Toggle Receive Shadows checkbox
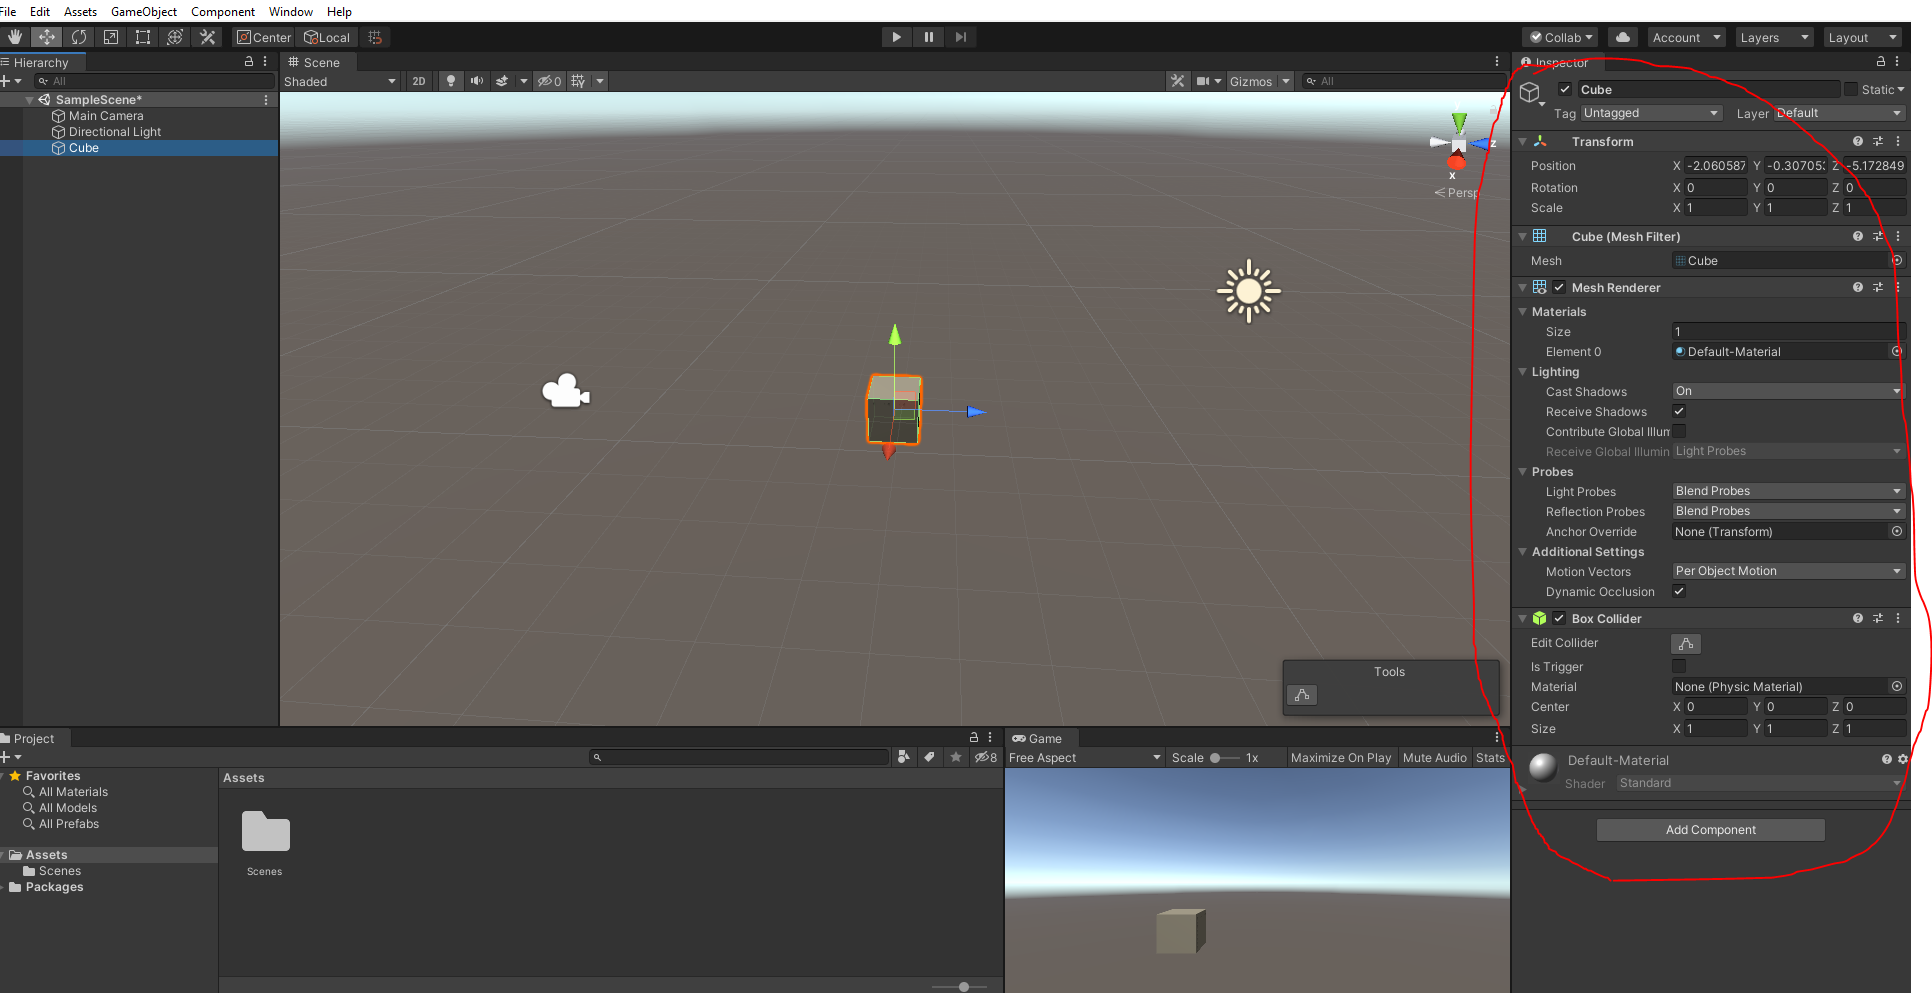The width and height of the screenshot is (1932, 993). tap(1679, 411)
